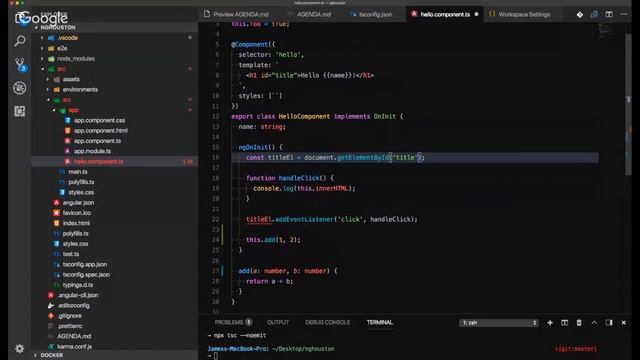Expand the assets folder
Screen dimensions: 640x360
coord(71,79)
